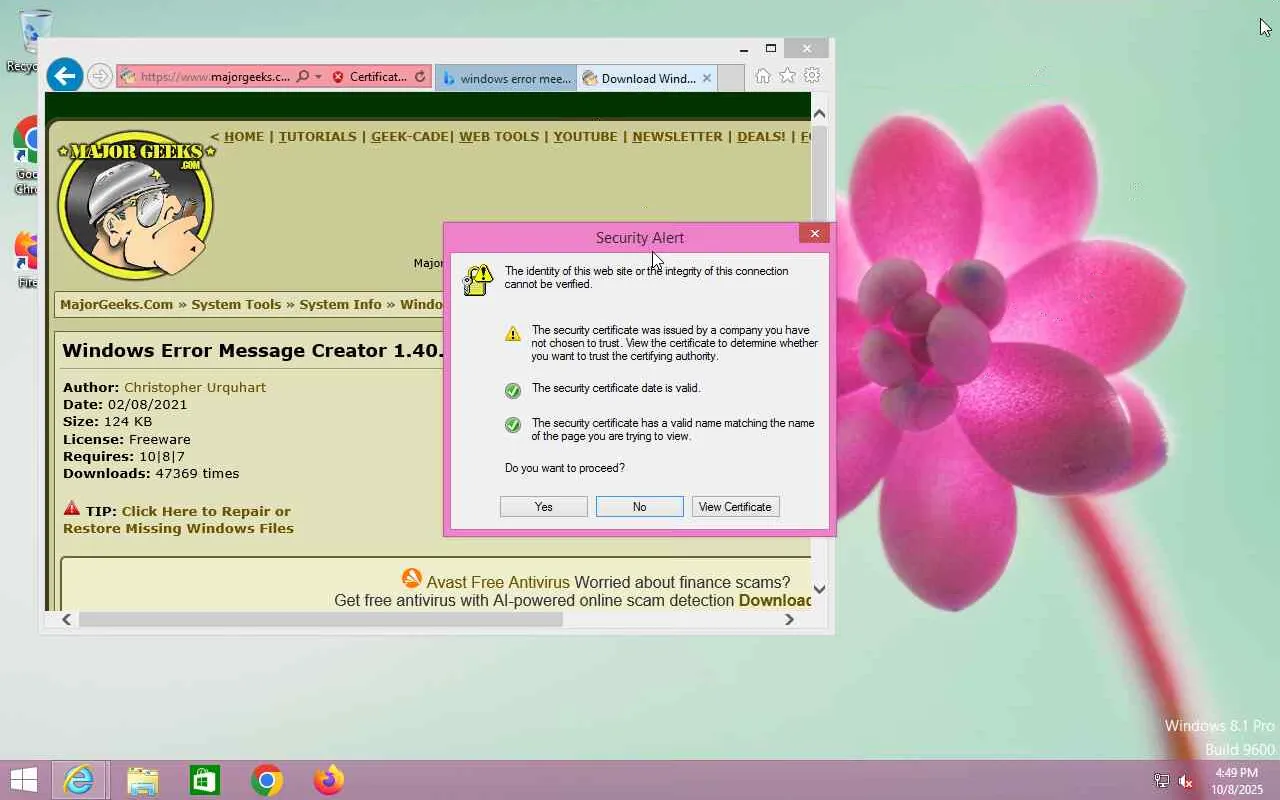Click the Internet Explorer taskbar icon
This screenshot has width=1280, height=800.
click(x=79, y=780)
